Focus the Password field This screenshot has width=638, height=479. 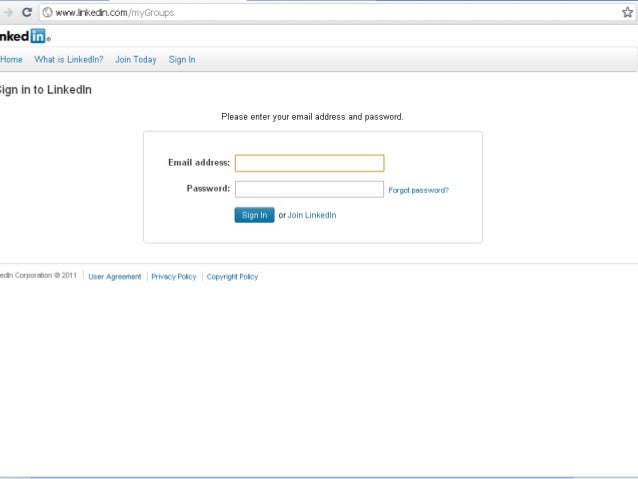(310, 189)
